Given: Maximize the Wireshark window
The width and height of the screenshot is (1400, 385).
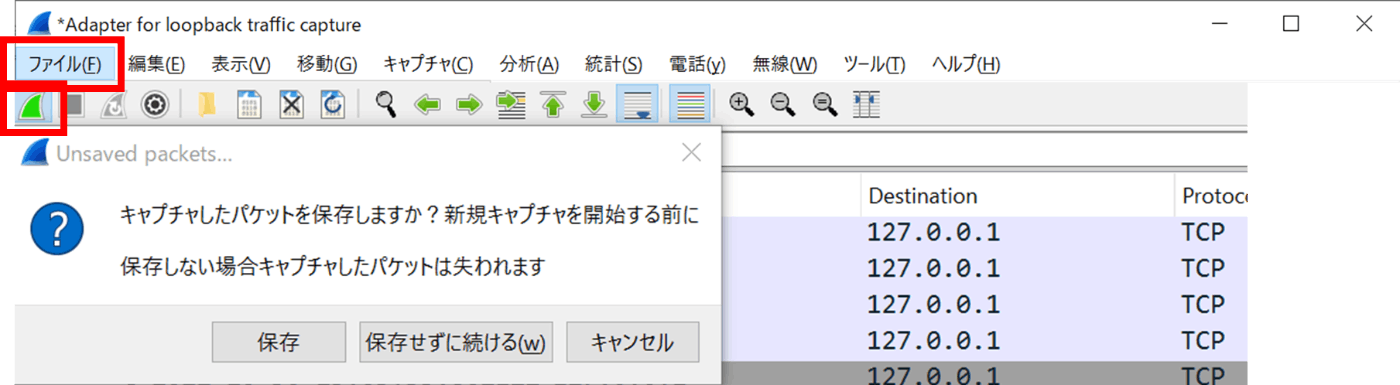Looking at the screenshot, I should 1291,23.
